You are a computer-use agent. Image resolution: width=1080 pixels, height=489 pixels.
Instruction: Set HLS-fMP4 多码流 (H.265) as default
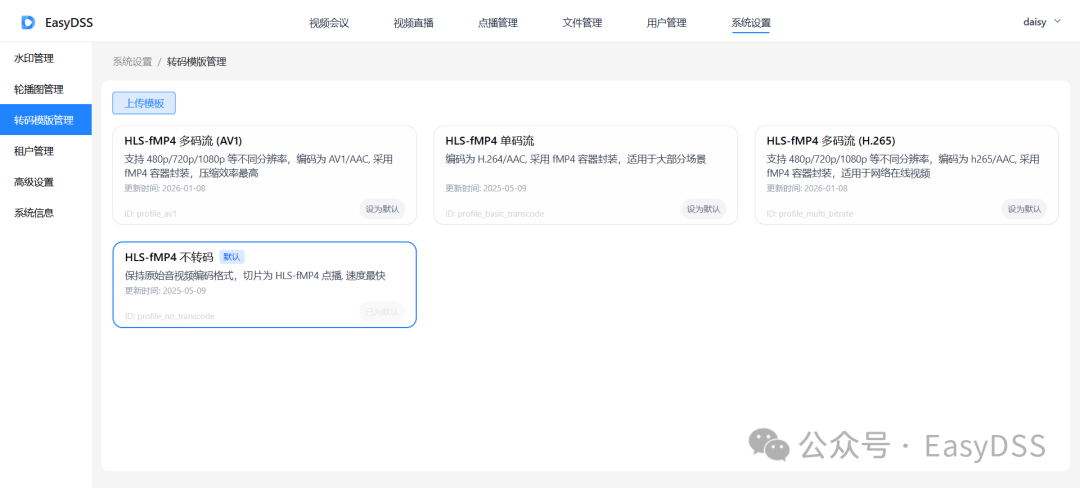tap(1024, 209)
